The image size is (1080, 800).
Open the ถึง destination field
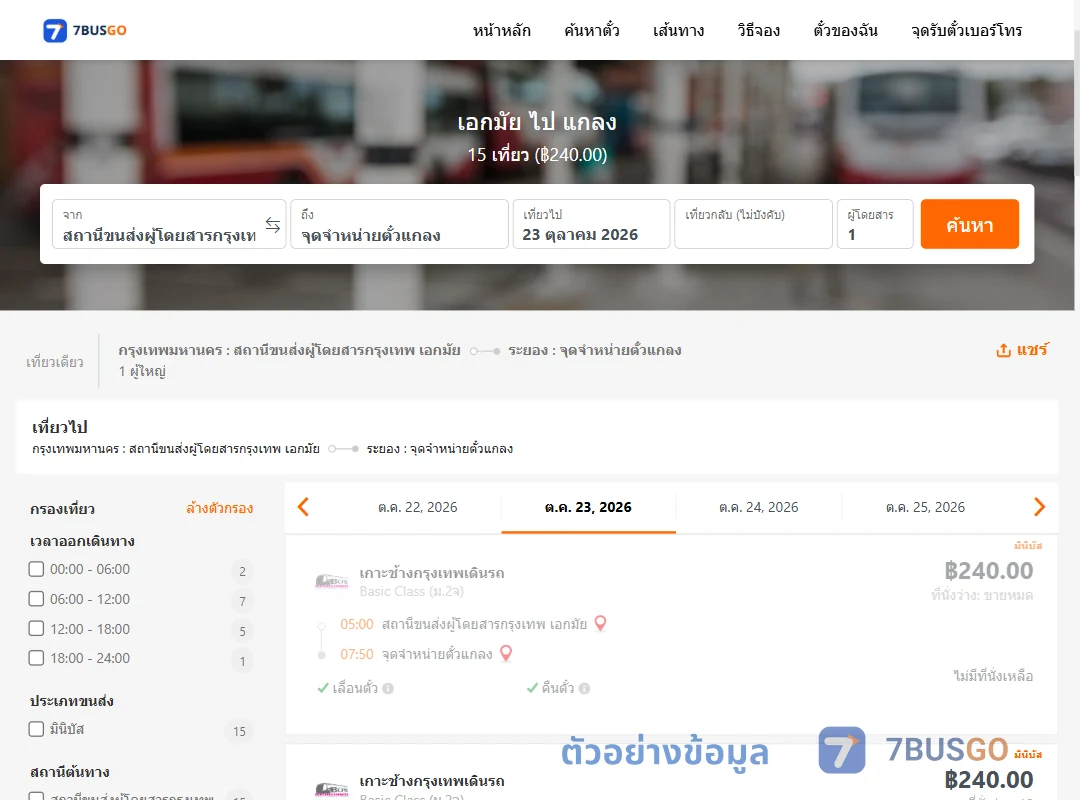point(399,224)
